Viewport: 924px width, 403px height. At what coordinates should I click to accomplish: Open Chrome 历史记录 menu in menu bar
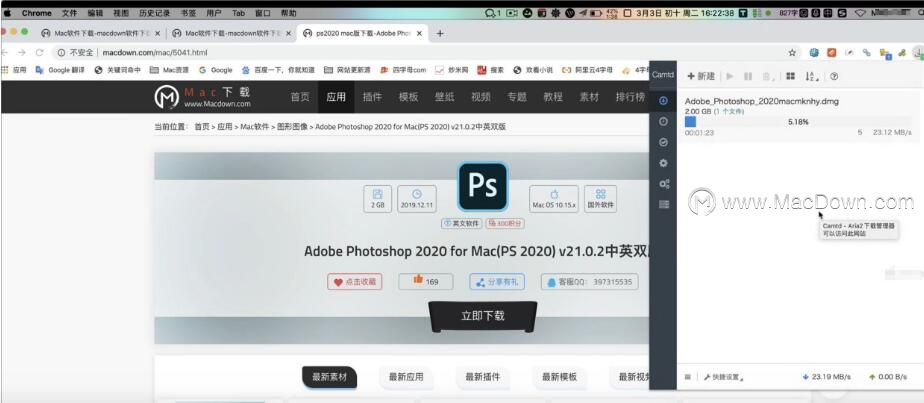click(x=155, y=13)
